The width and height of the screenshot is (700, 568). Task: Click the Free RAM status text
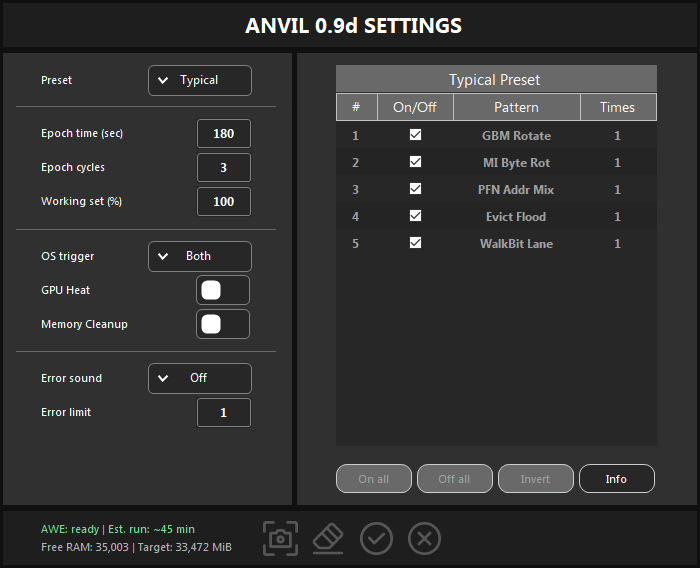click(x=136, y=547)
